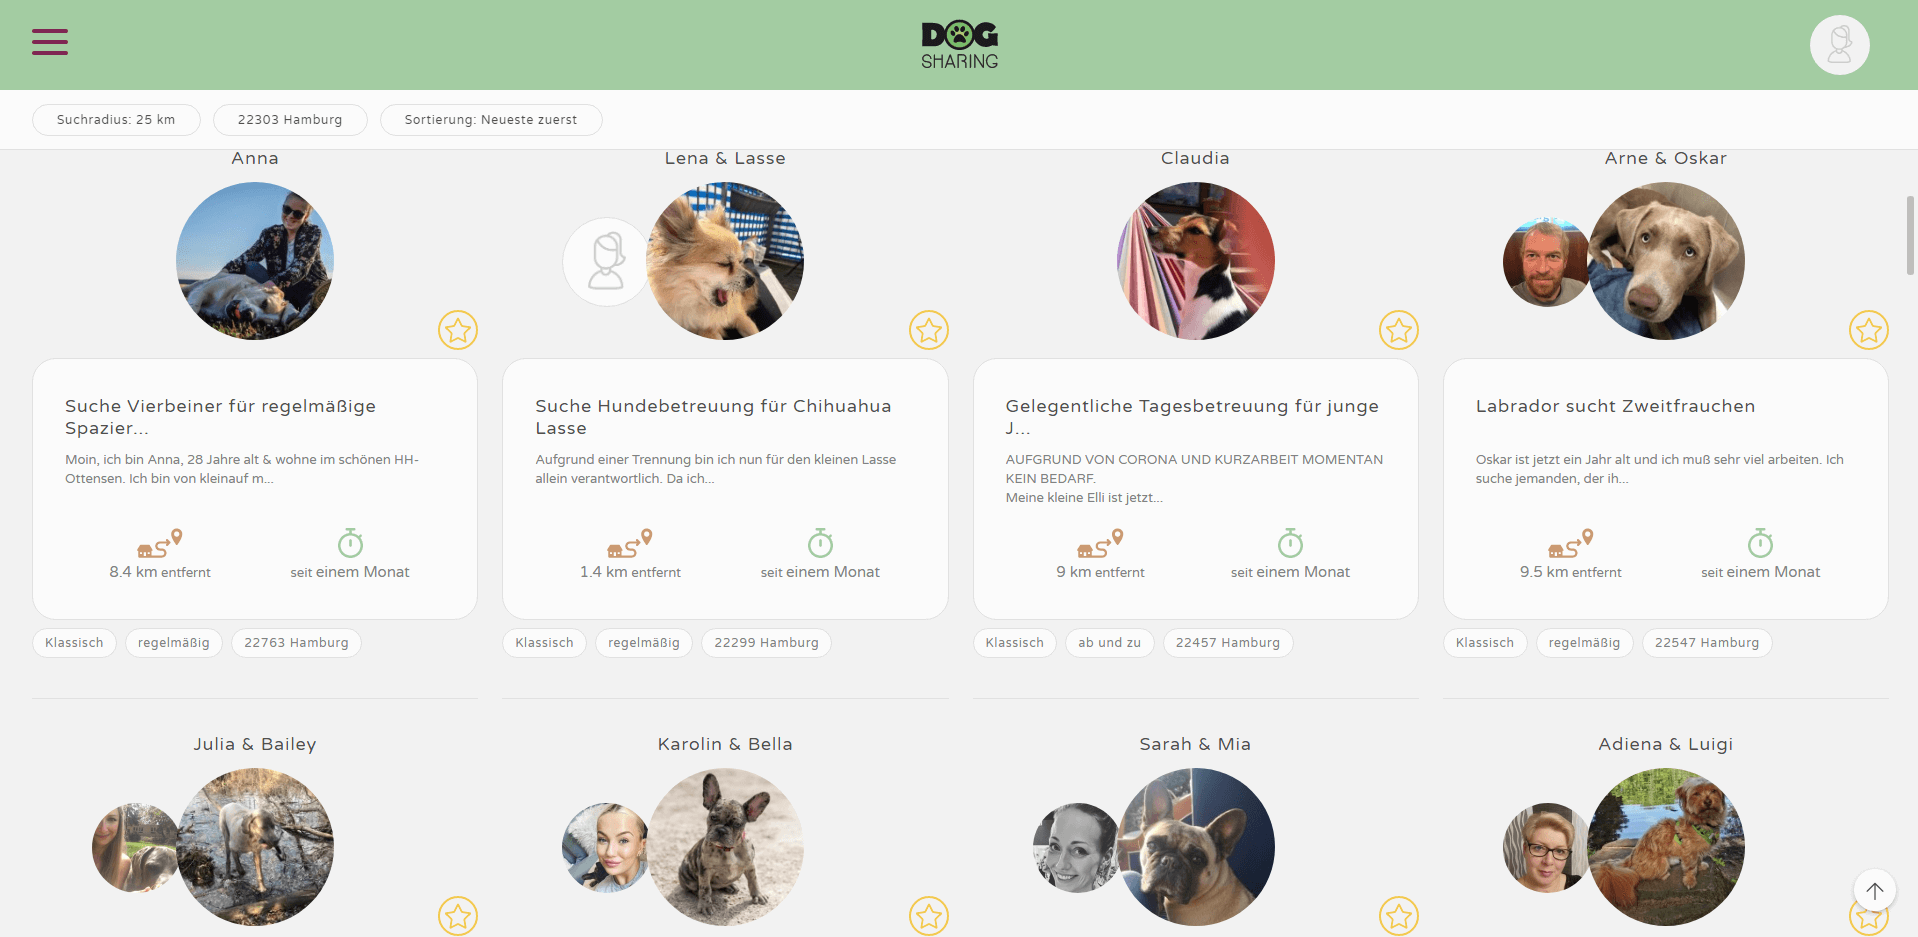1918x937 pixels.
Task: Open 'Suche Hundebetreuung für Chihuahua Lasse' listing
Action: 713,417
